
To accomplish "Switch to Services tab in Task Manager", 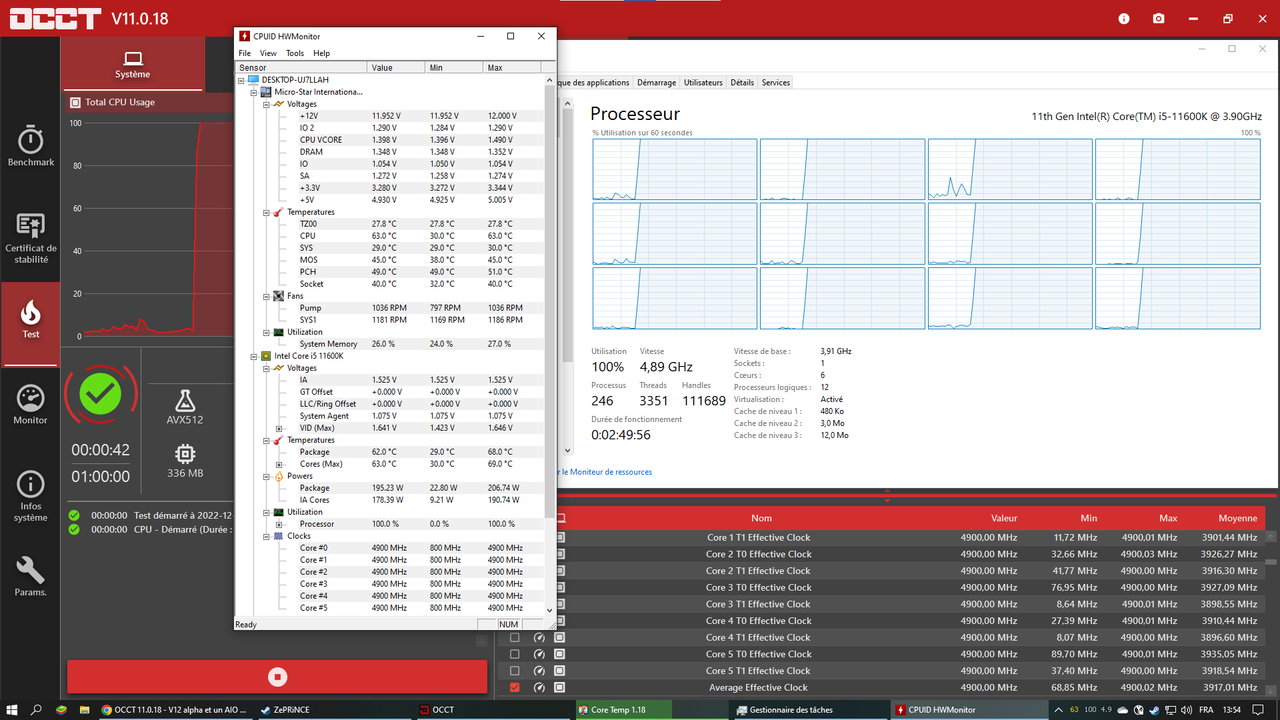I will pos(776,83).
